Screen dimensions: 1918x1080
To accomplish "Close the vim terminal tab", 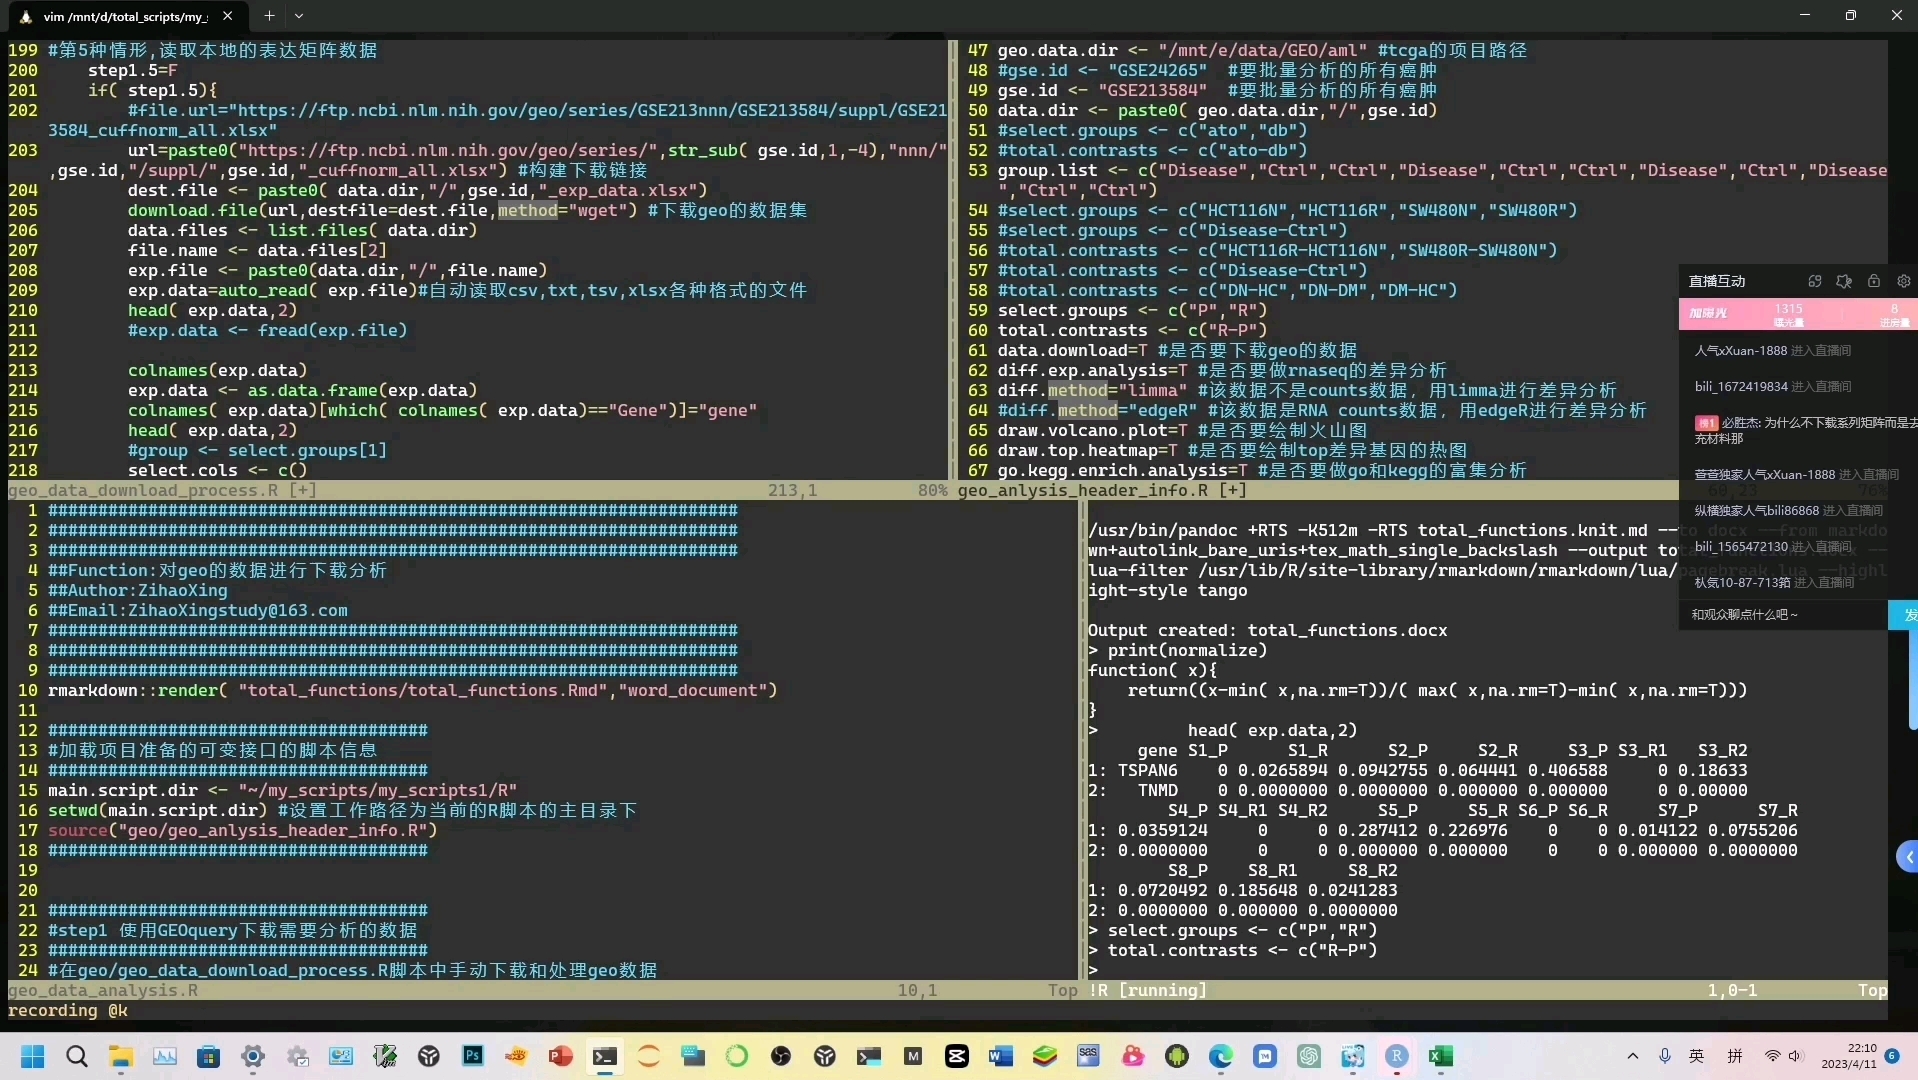I will coord(228,16).
